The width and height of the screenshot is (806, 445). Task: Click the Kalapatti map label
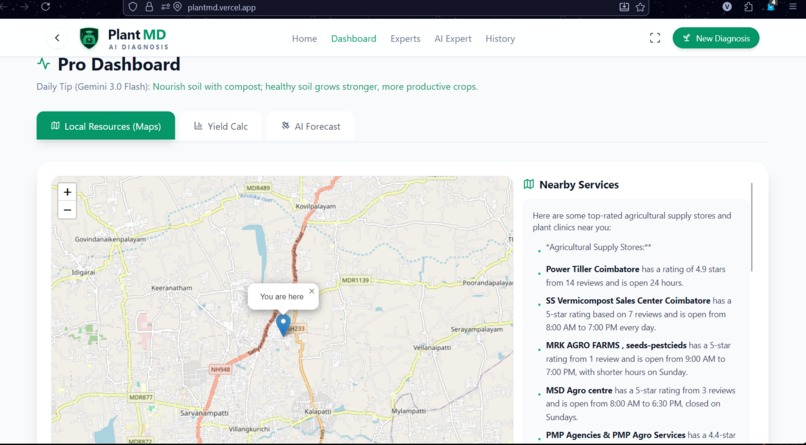318,412
